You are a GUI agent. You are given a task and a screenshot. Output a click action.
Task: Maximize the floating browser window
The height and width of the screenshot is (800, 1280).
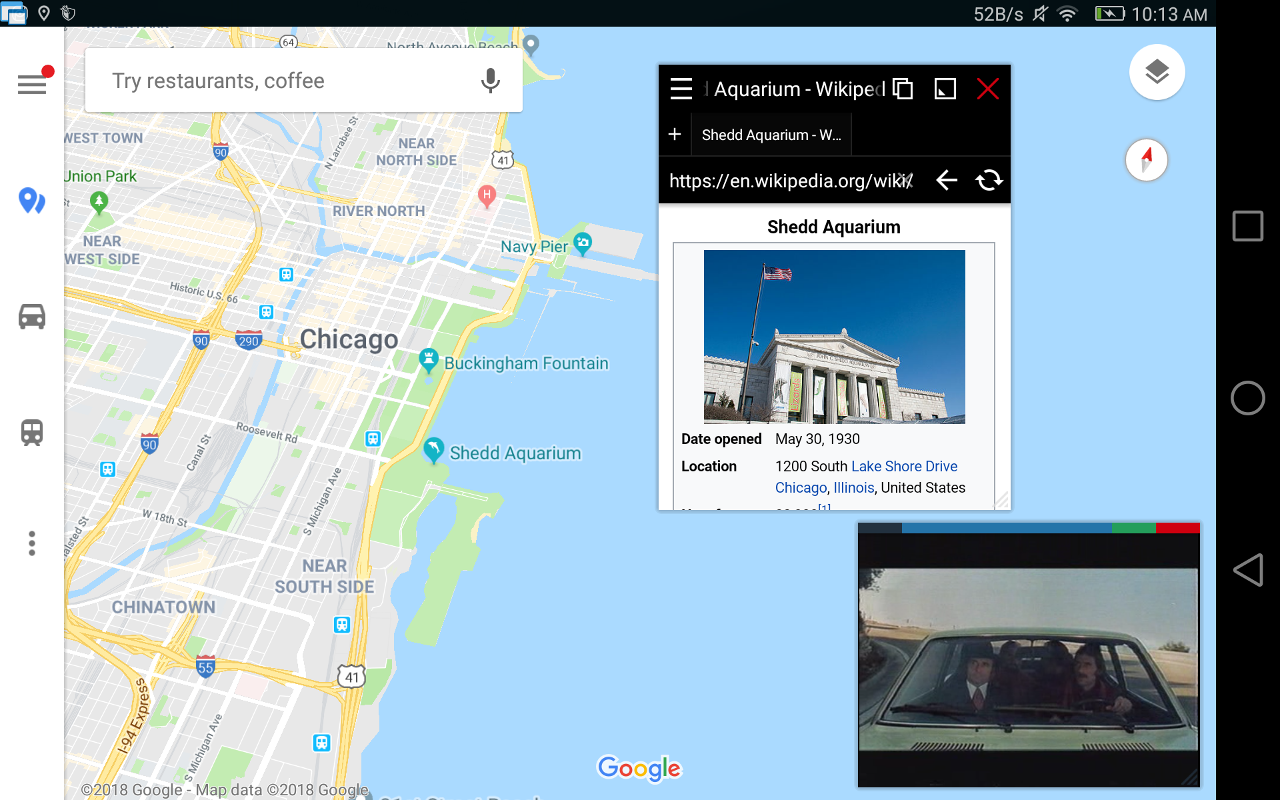click(945, 89)
